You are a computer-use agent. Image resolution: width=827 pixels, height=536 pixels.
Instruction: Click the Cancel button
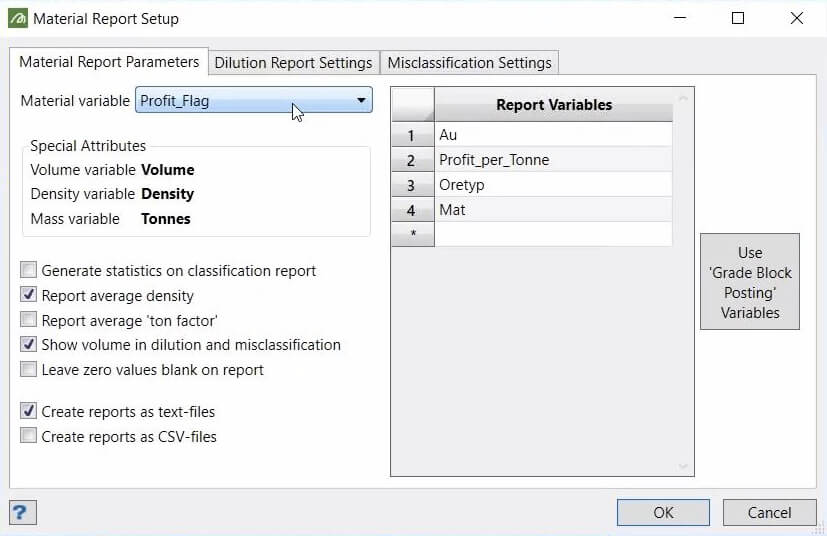pyautogui.click(x=769, y=512)
